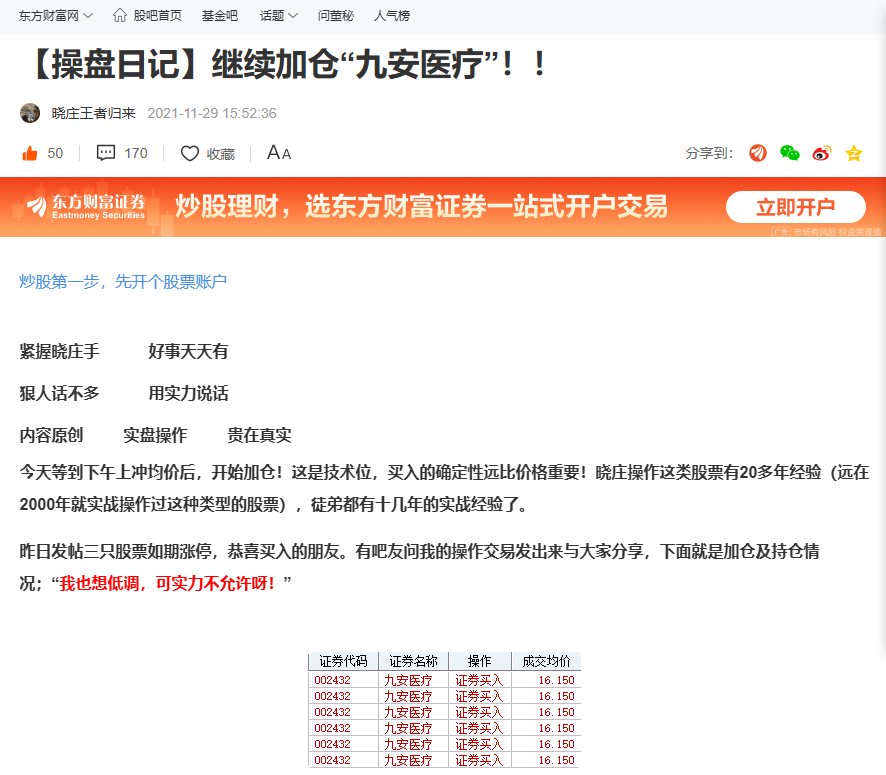Click the heart favorite icon
The image size is (886, 775).
pos(190,153)
